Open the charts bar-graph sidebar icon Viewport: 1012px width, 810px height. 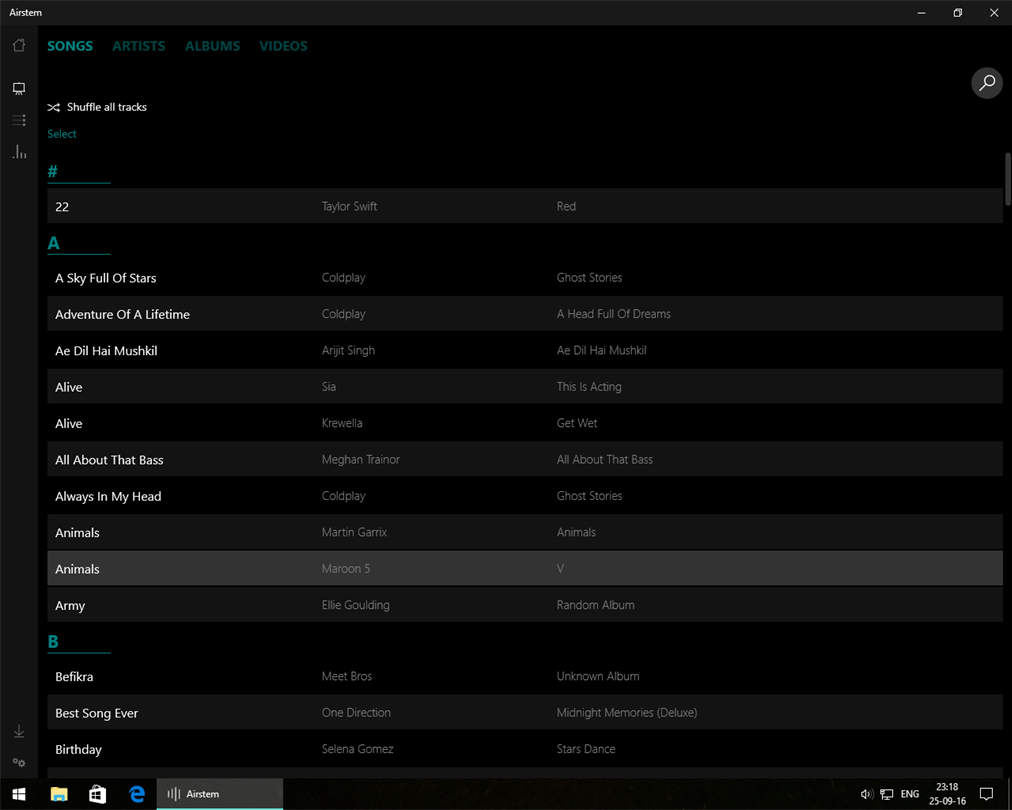coord(19,152)
